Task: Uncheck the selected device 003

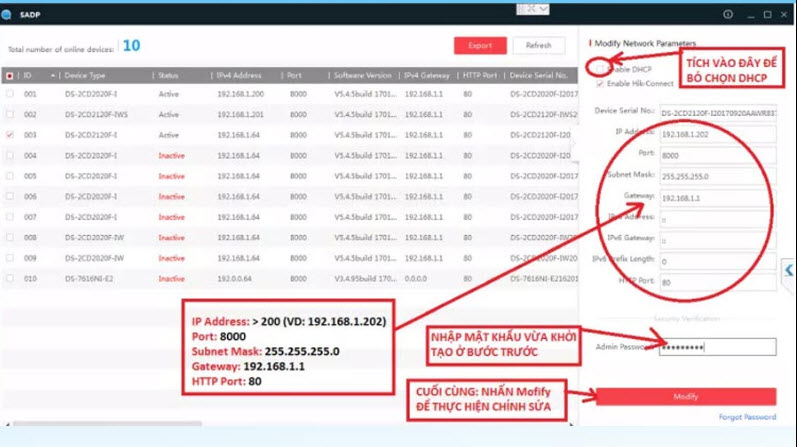Action: 10,134
